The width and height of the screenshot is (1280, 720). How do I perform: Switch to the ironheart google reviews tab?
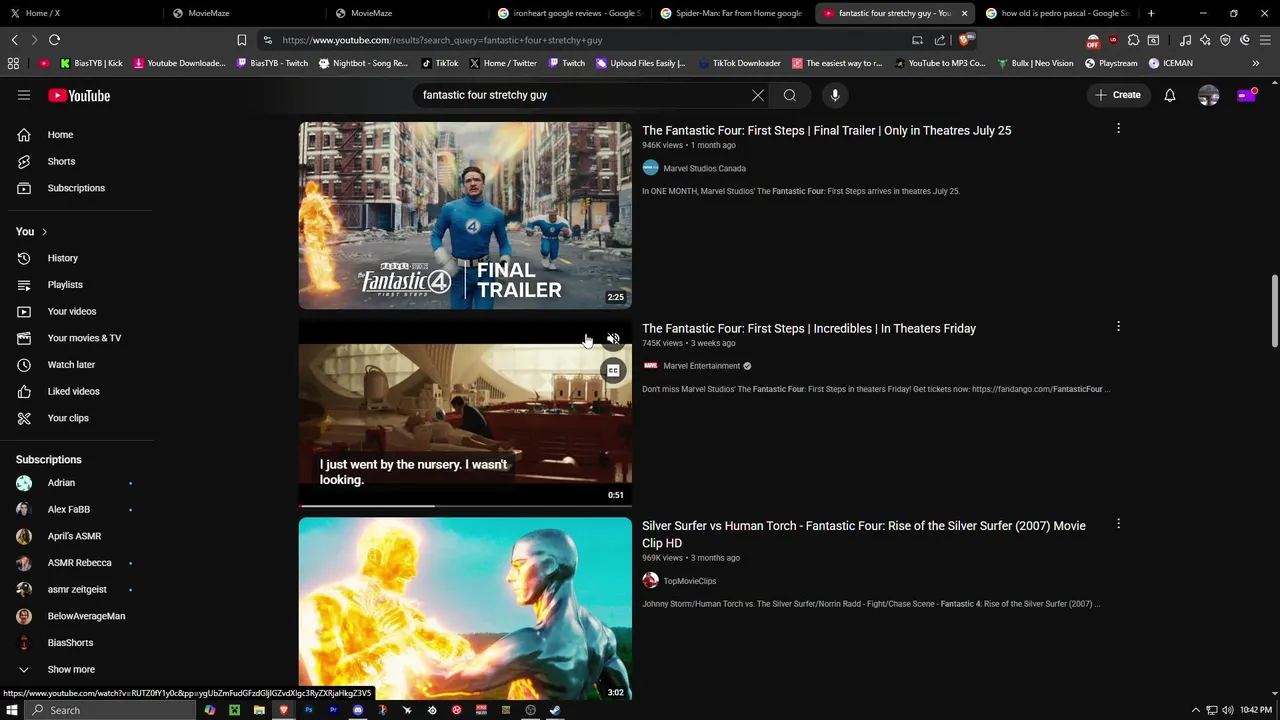pos(572,13)
